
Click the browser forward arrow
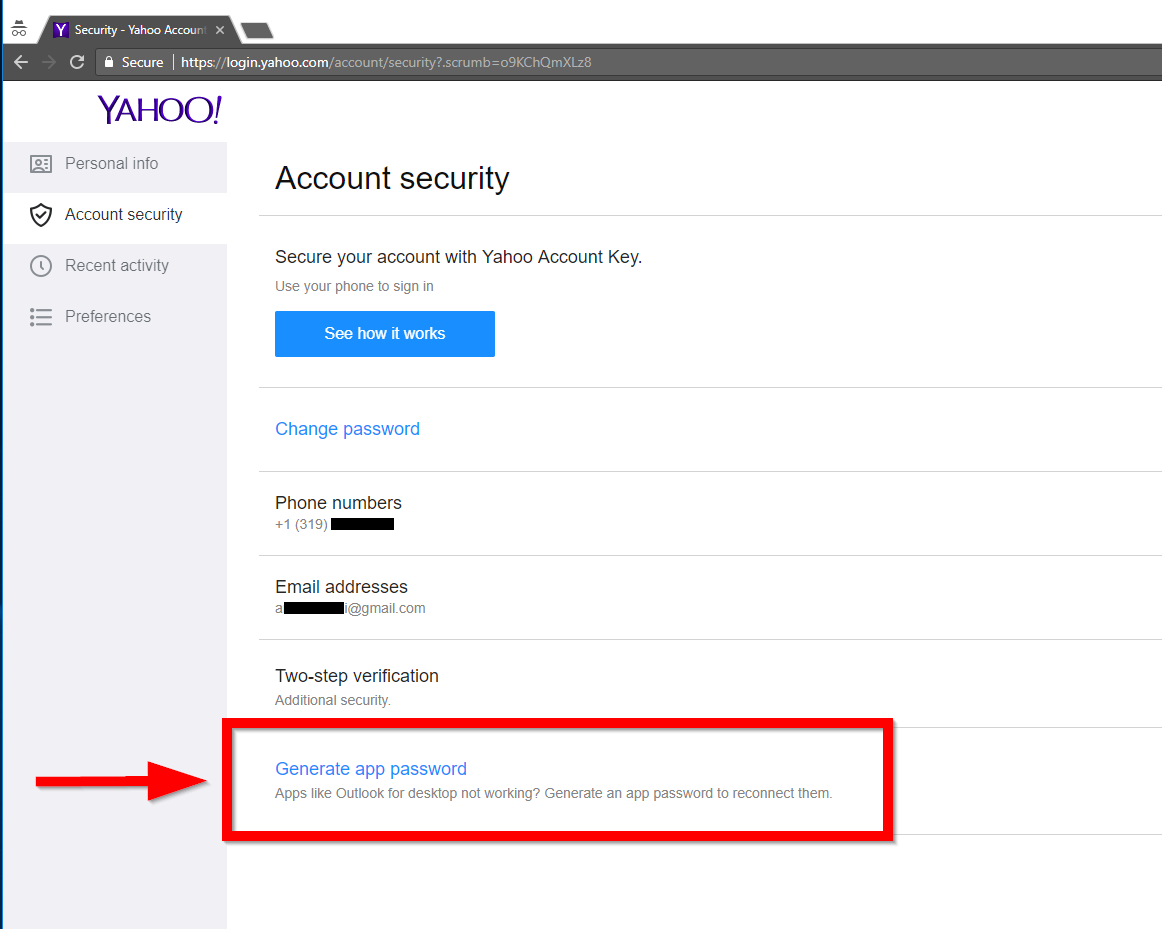49,62
